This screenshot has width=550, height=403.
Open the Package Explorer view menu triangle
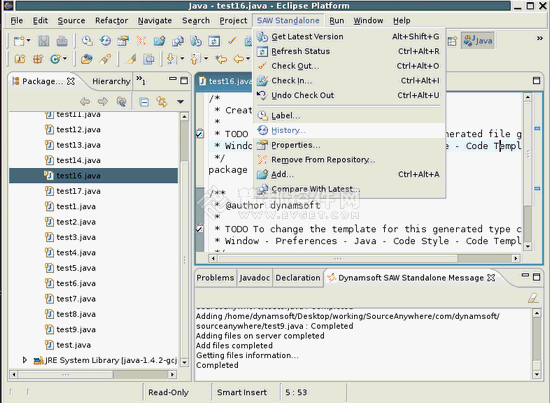point(180,102)
